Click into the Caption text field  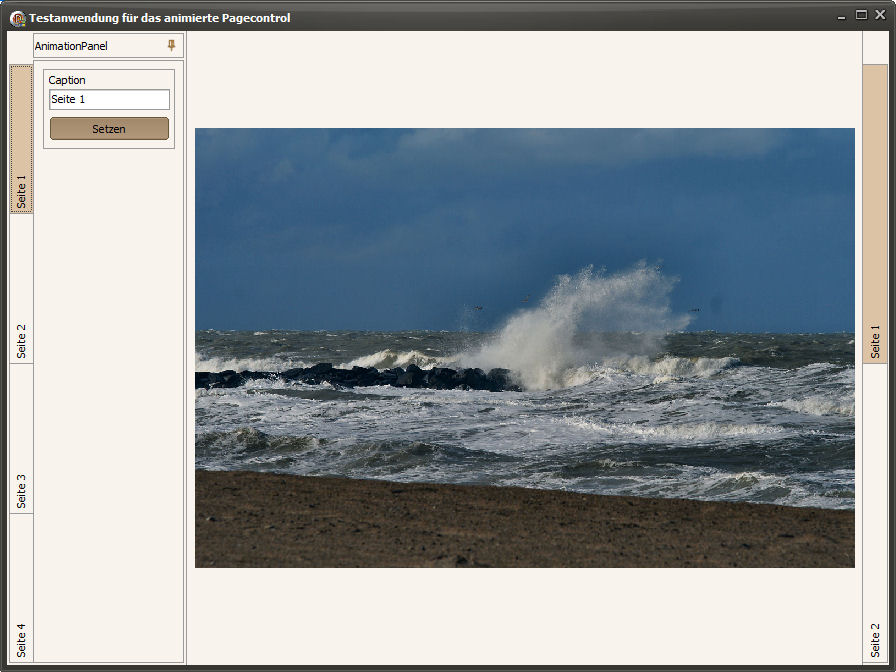point(109,100)
